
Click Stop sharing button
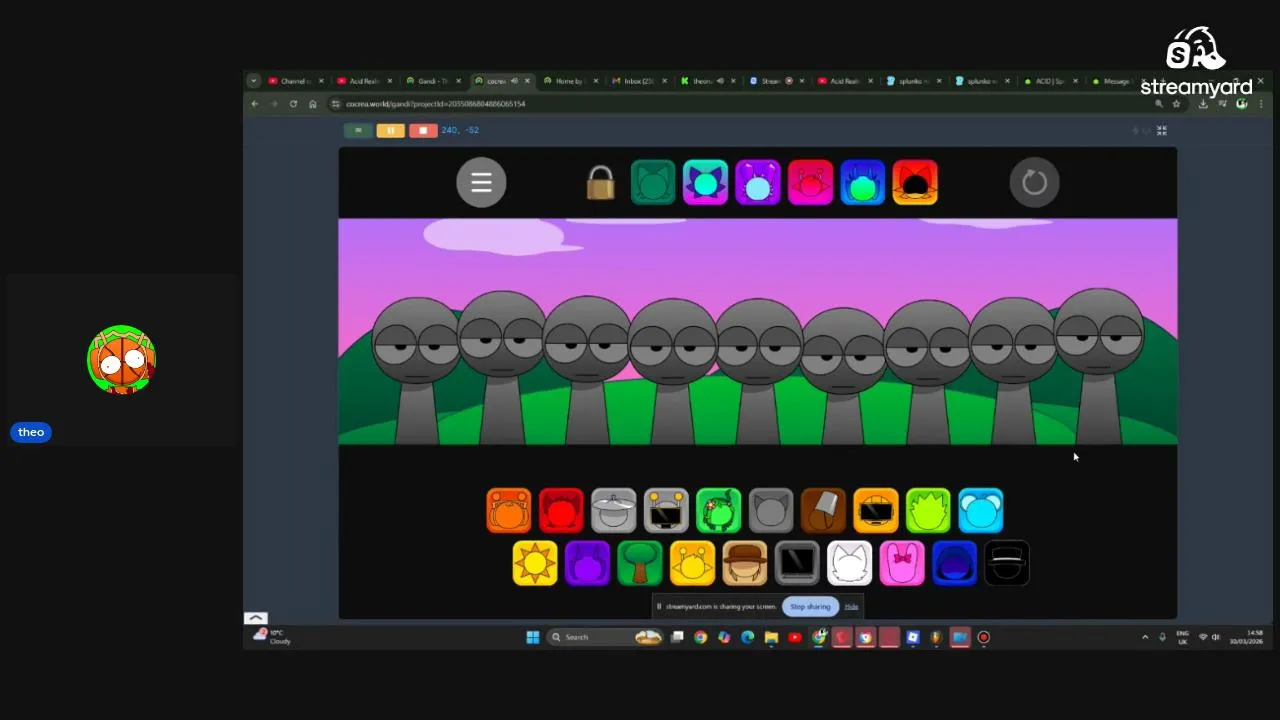(x=810, y=606)
